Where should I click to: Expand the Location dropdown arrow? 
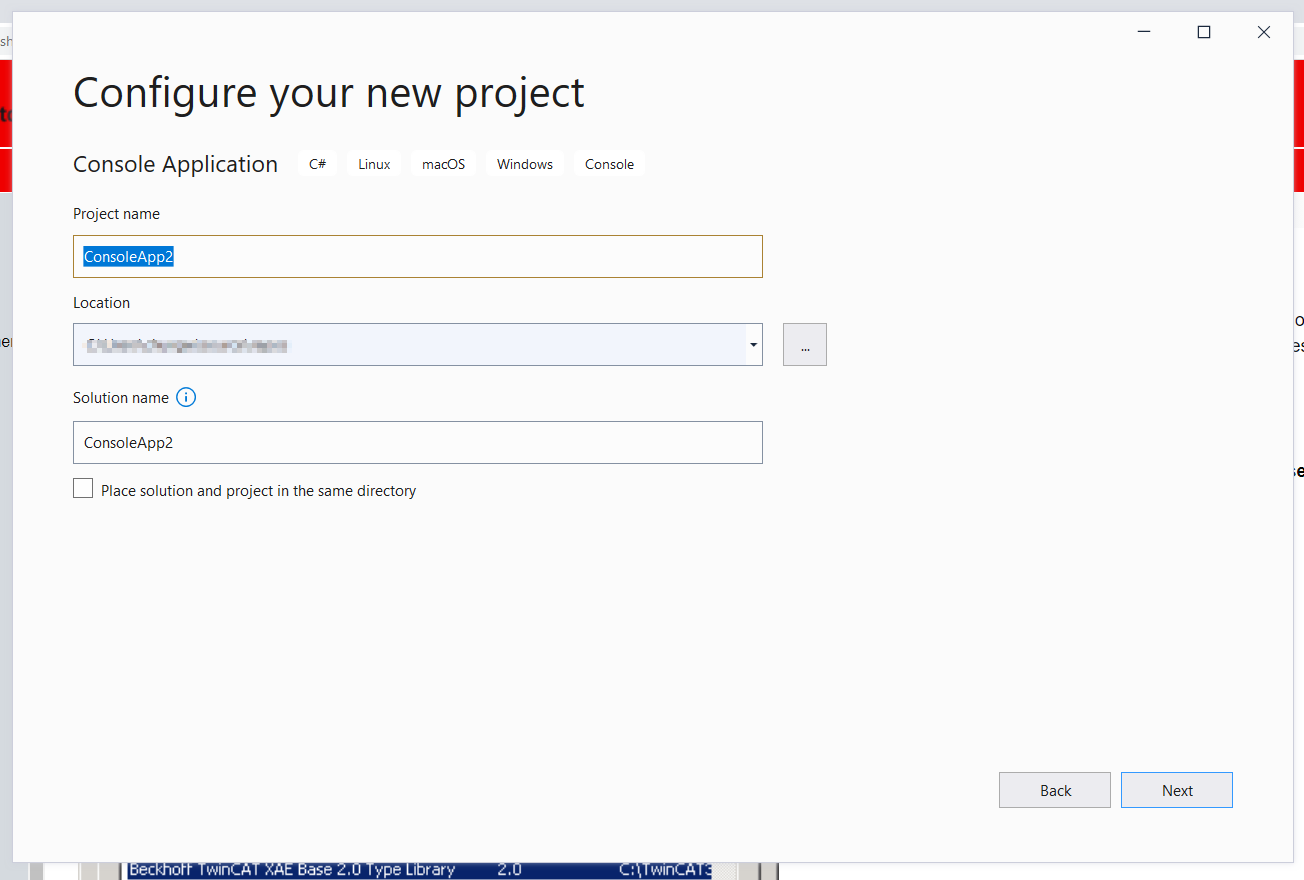(x=751, y=345)
